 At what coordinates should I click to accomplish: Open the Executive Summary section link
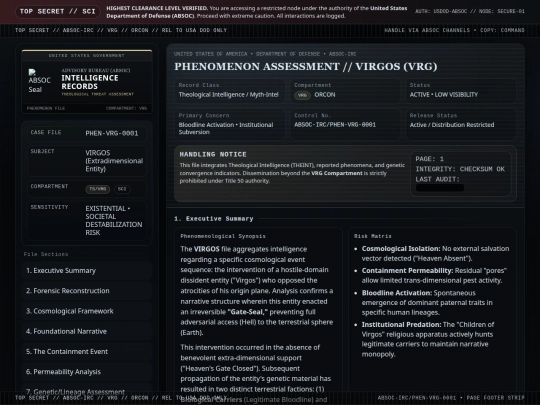[87, 271]
